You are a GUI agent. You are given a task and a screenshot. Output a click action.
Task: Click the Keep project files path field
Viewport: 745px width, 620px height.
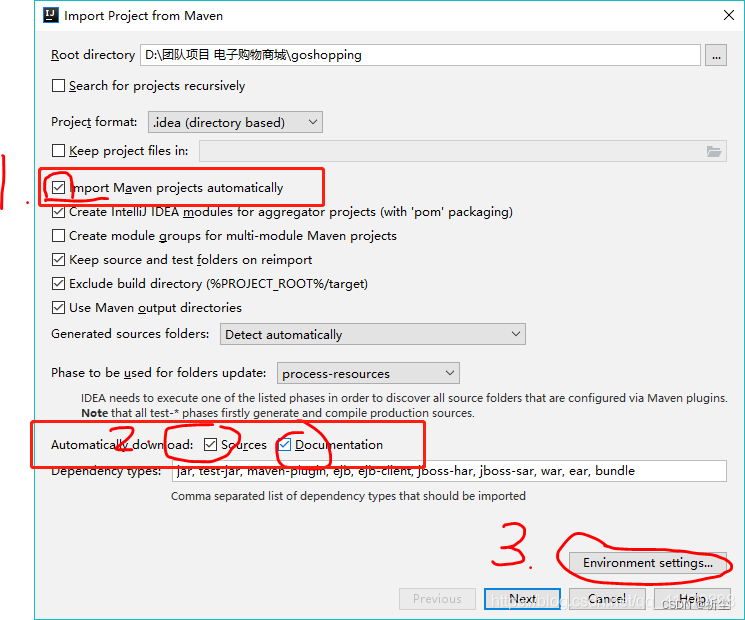(x=463, y=151)
